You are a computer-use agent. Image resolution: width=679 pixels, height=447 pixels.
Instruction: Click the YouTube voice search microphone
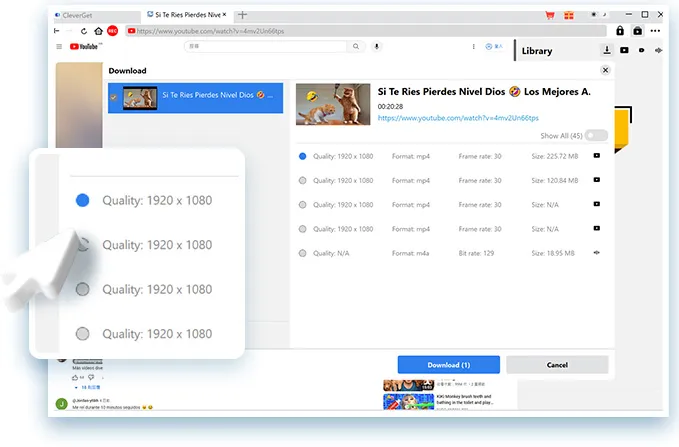(376, 46)
